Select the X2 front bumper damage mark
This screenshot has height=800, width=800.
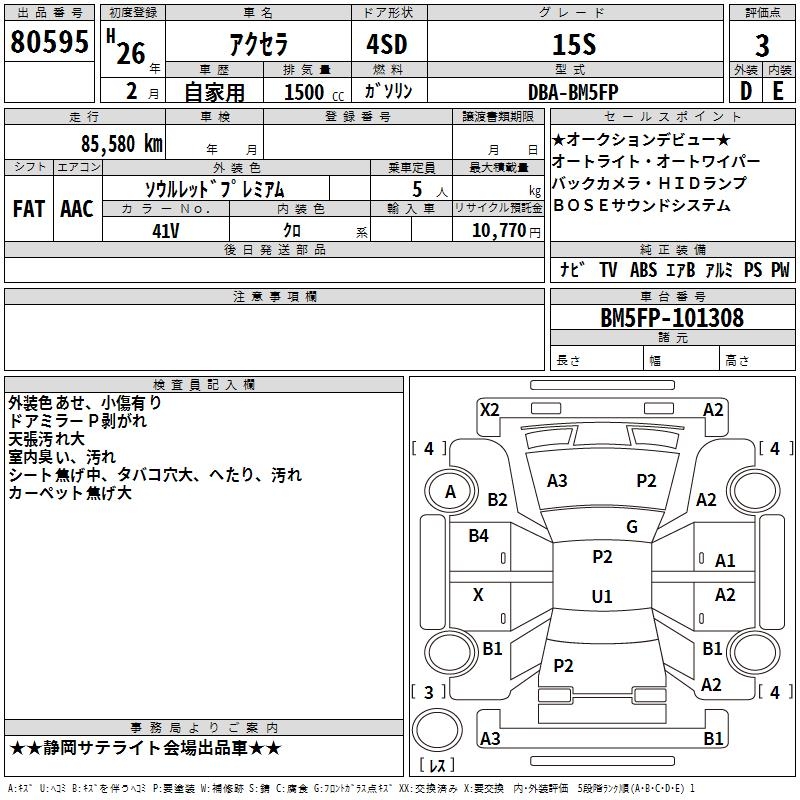[x=489, y=410]
